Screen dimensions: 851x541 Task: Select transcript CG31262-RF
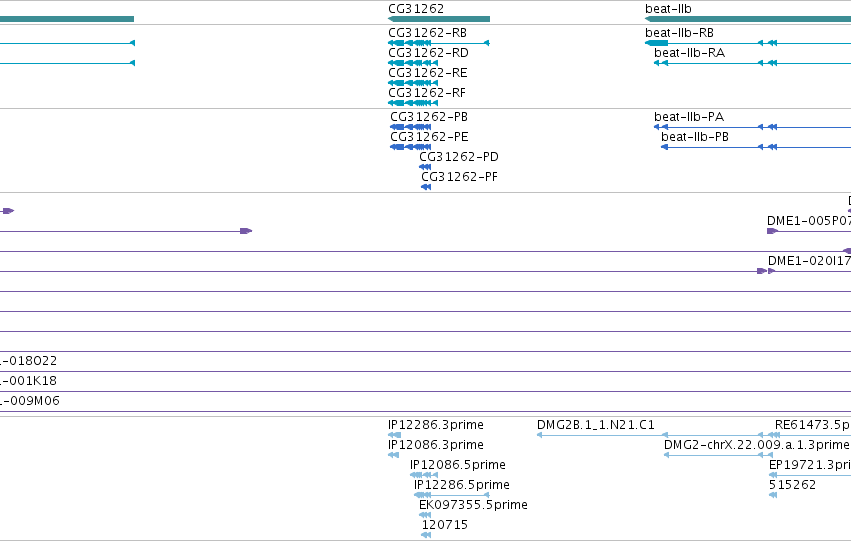pos(427,93)
